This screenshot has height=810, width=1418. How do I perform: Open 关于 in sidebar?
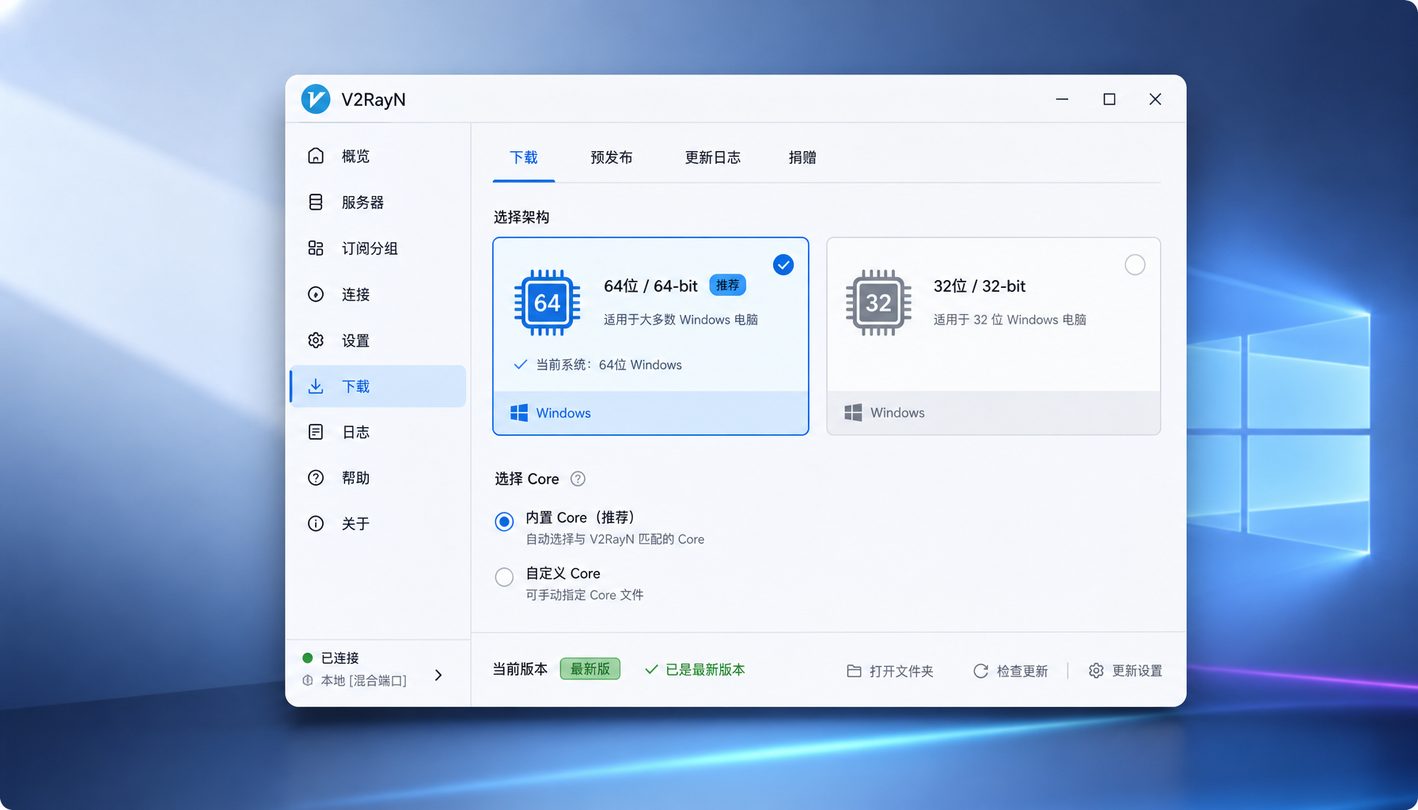click(x=378, y=524)
